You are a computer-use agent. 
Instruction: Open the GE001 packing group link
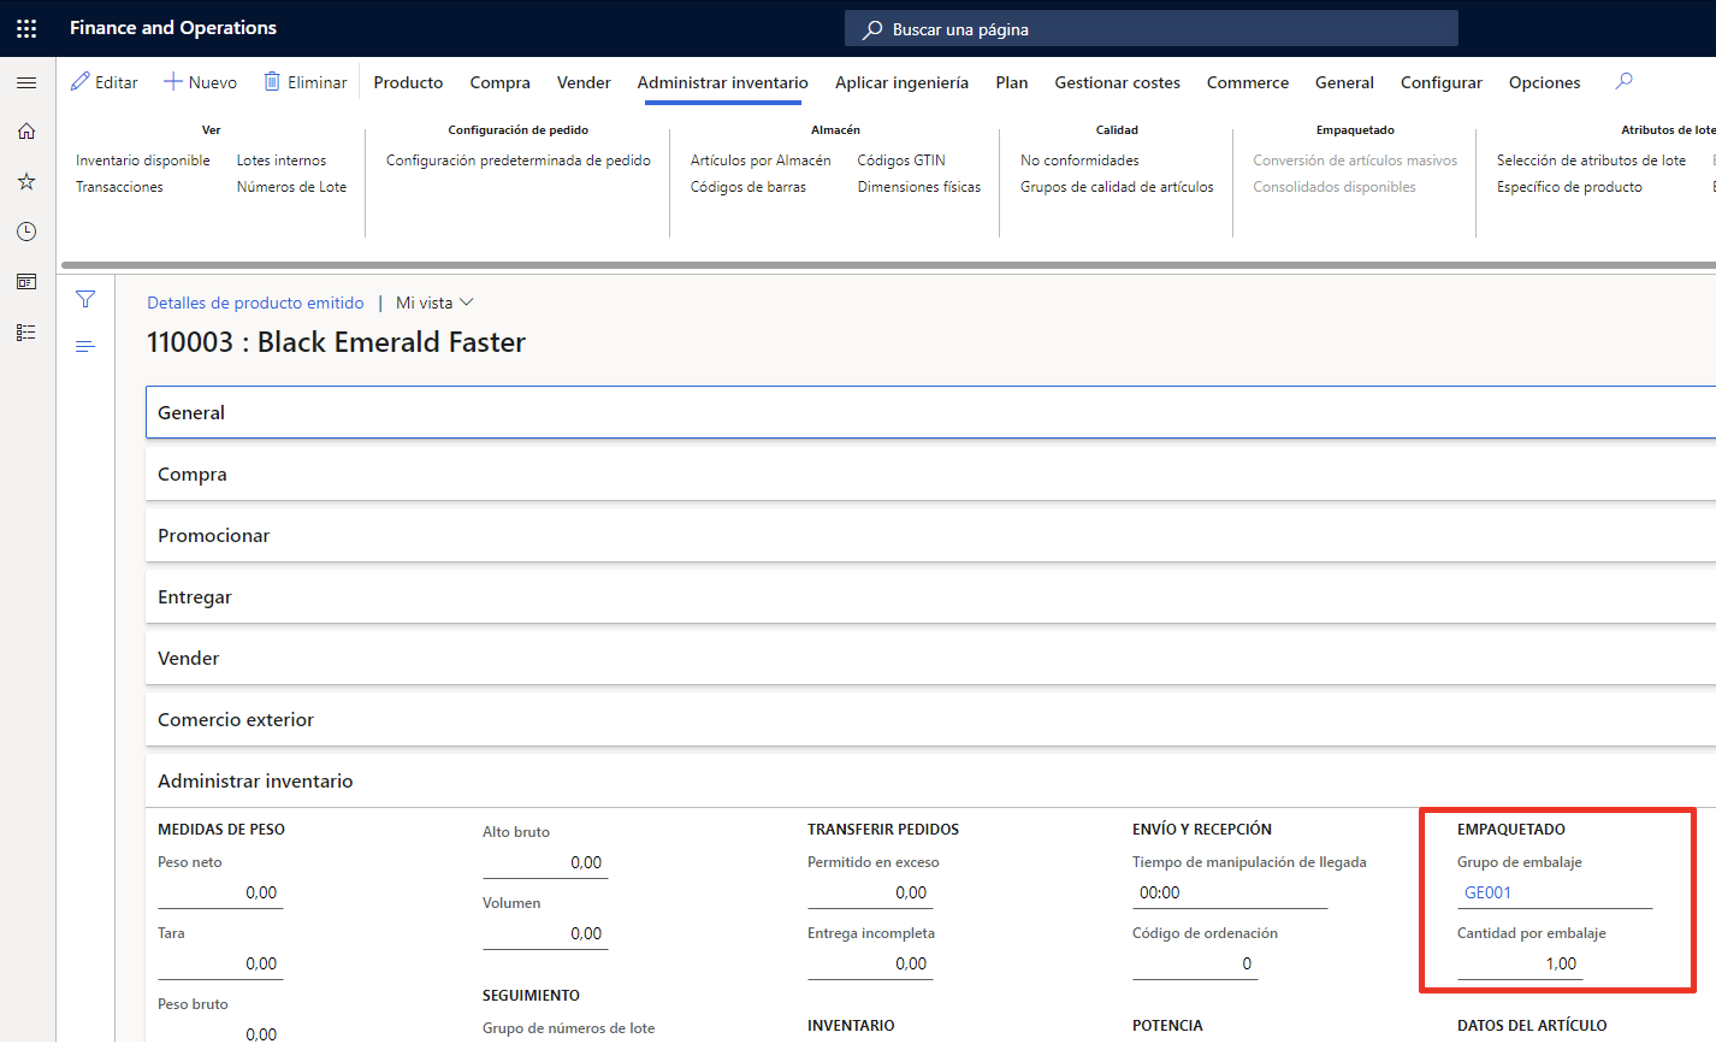(x=1487, y=892)
